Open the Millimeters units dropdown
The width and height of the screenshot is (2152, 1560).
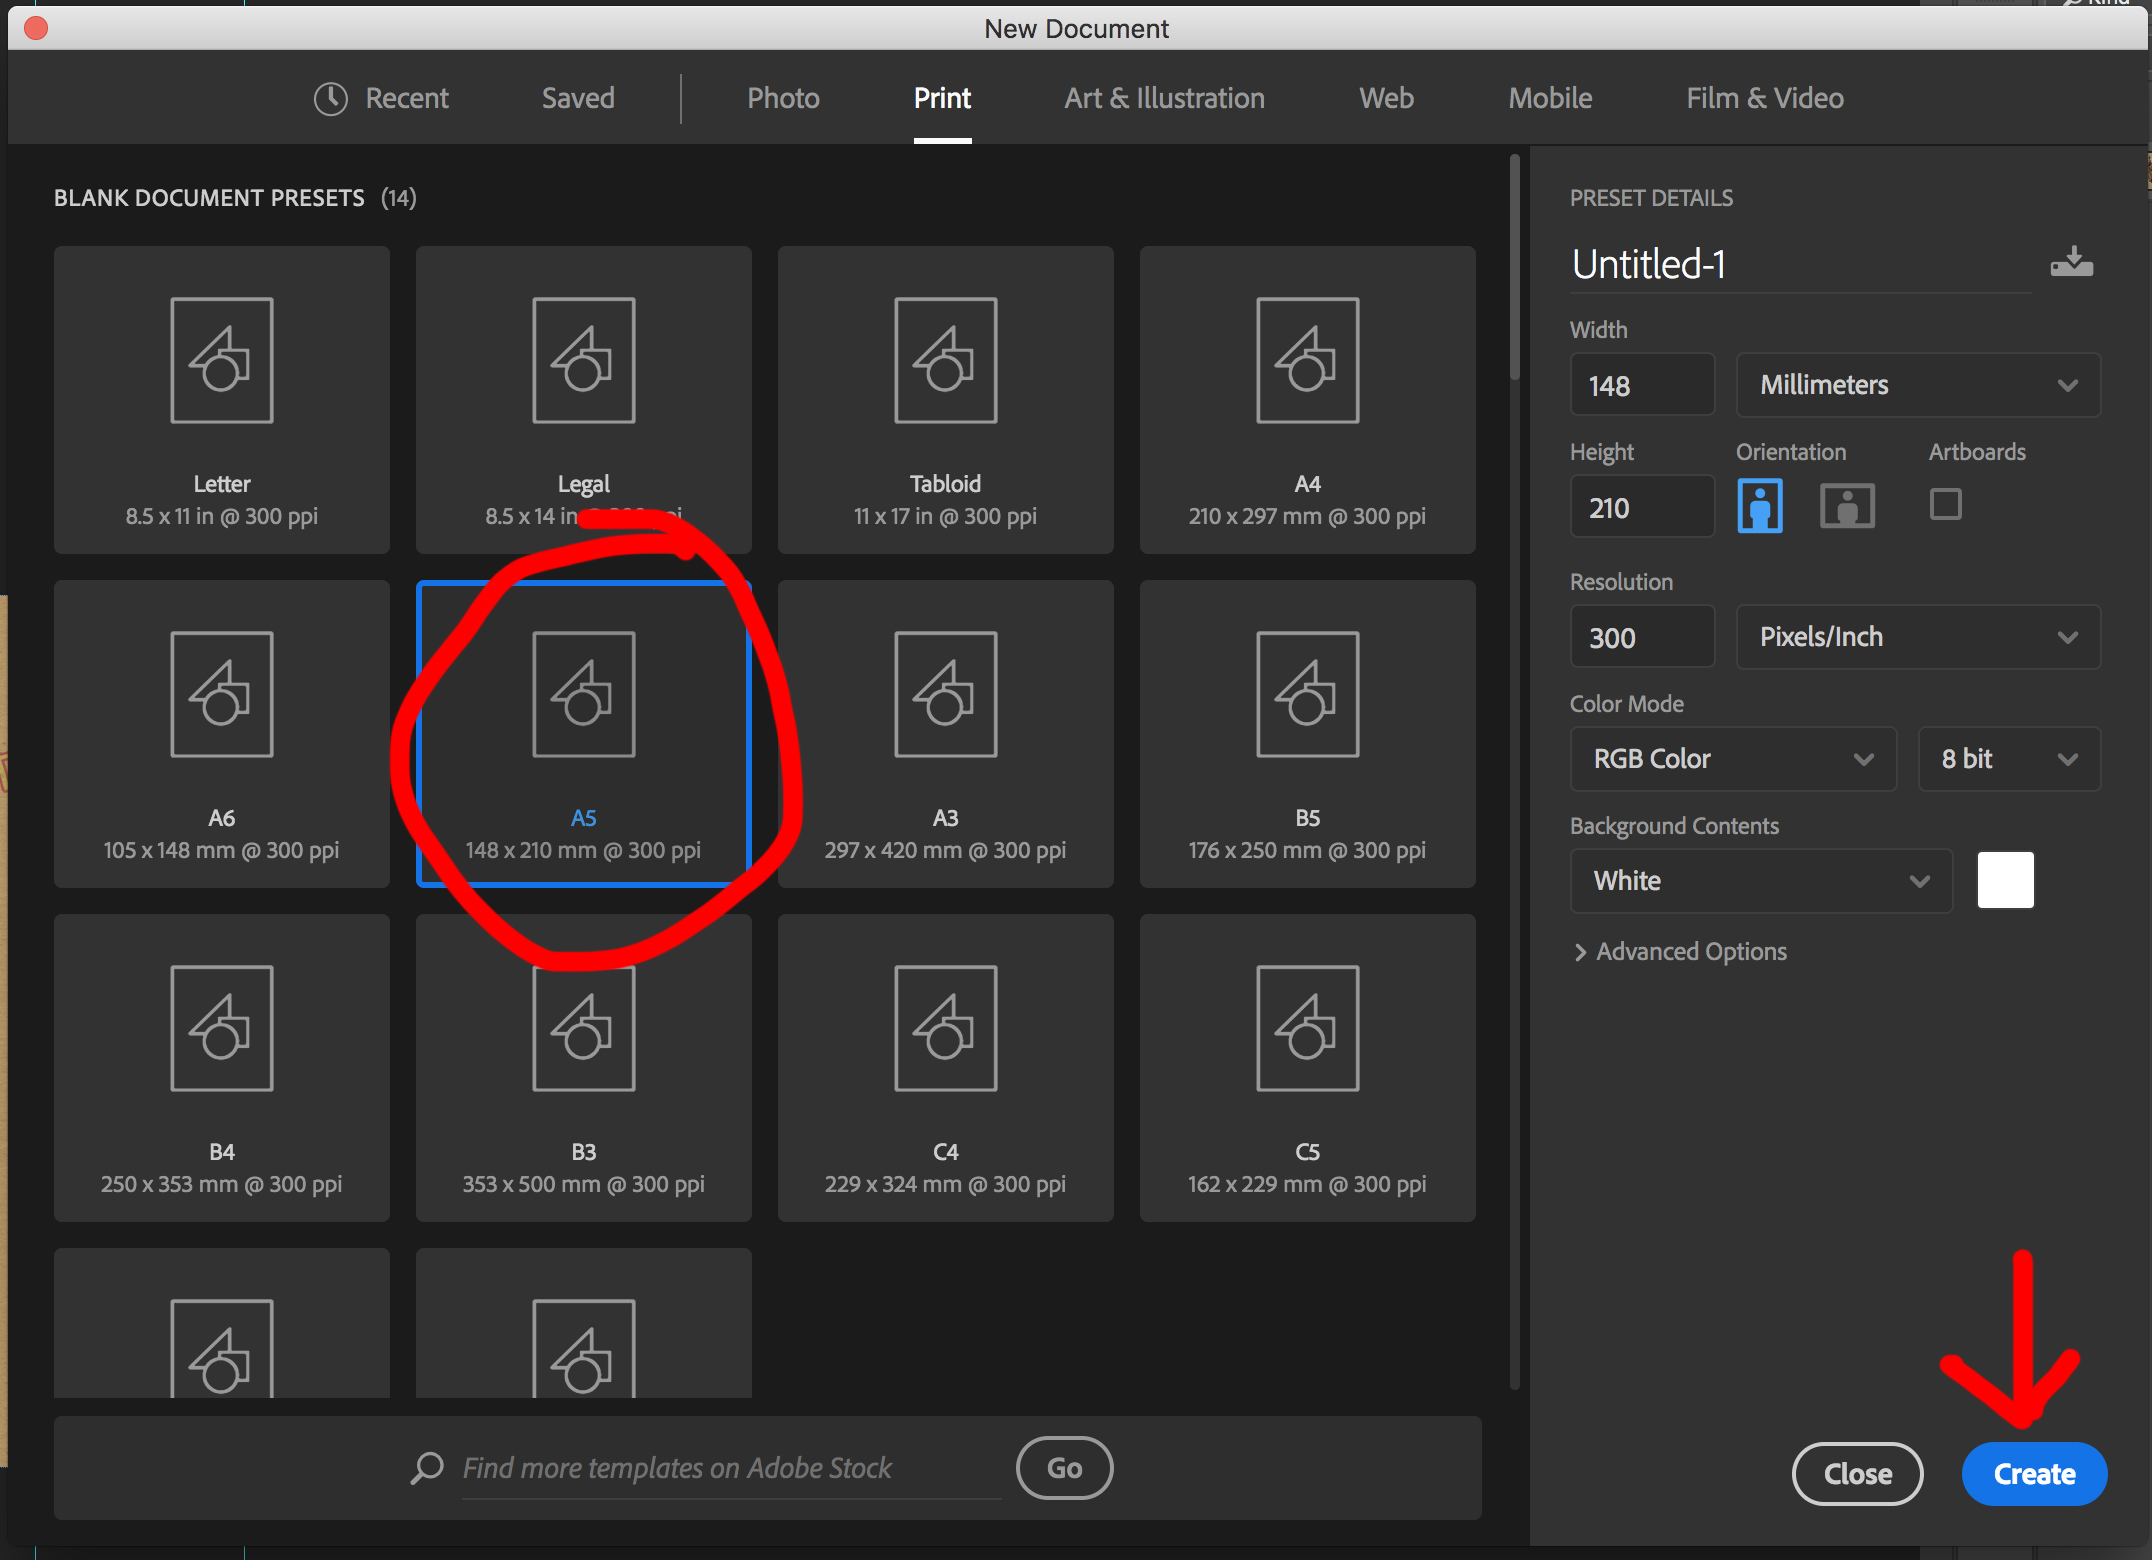click(1917, 384)
